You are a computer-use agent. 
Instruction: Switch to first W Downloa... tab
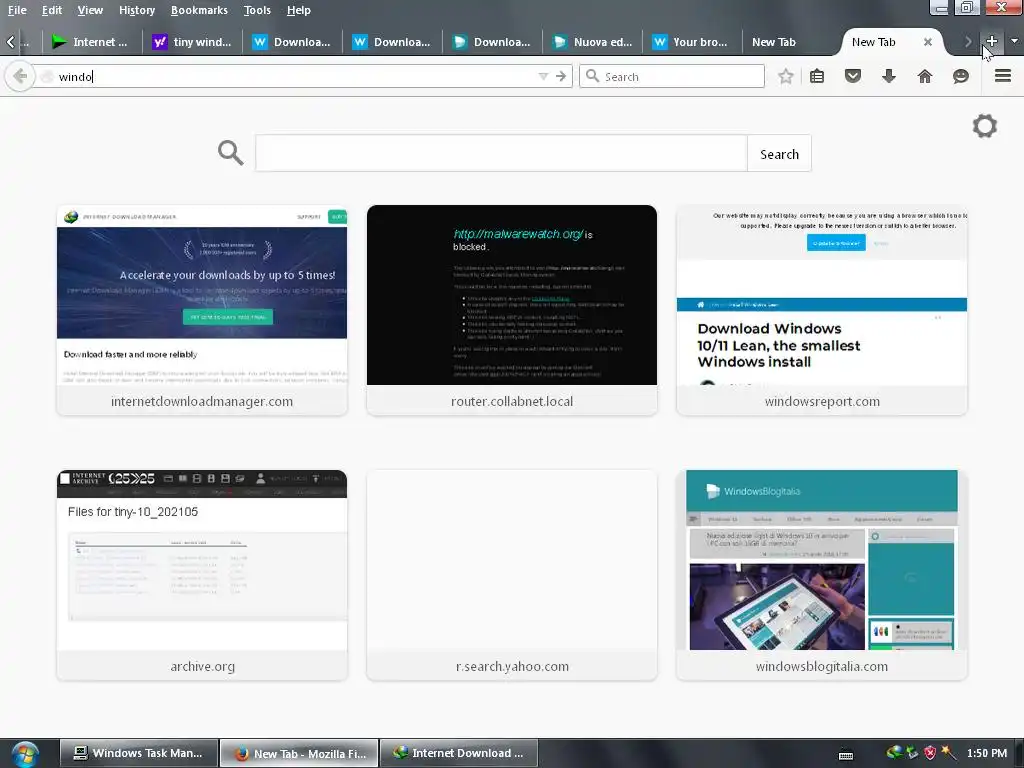coord(292,42)
